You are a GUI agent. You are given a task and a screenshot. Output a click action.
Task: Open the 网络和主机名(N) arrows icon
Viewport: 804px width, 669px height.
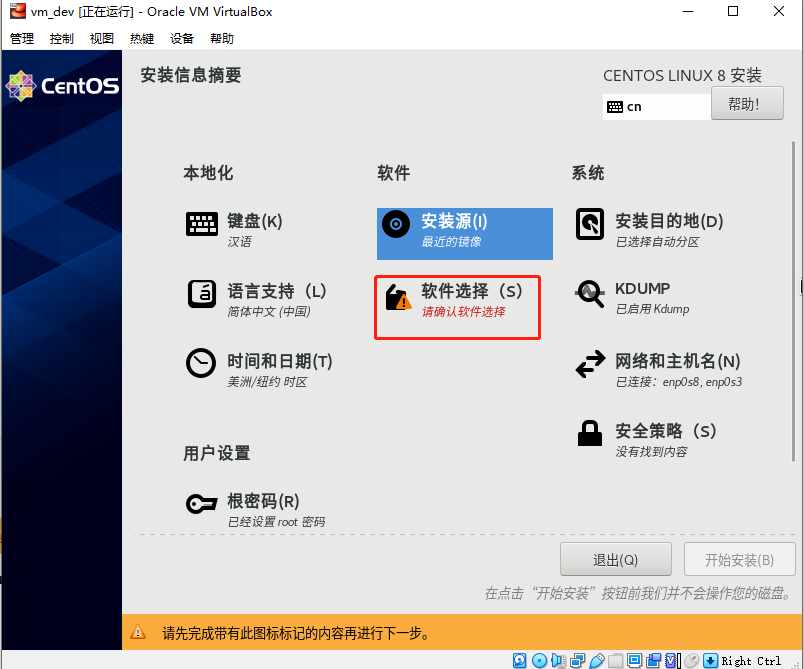[590, 363]
